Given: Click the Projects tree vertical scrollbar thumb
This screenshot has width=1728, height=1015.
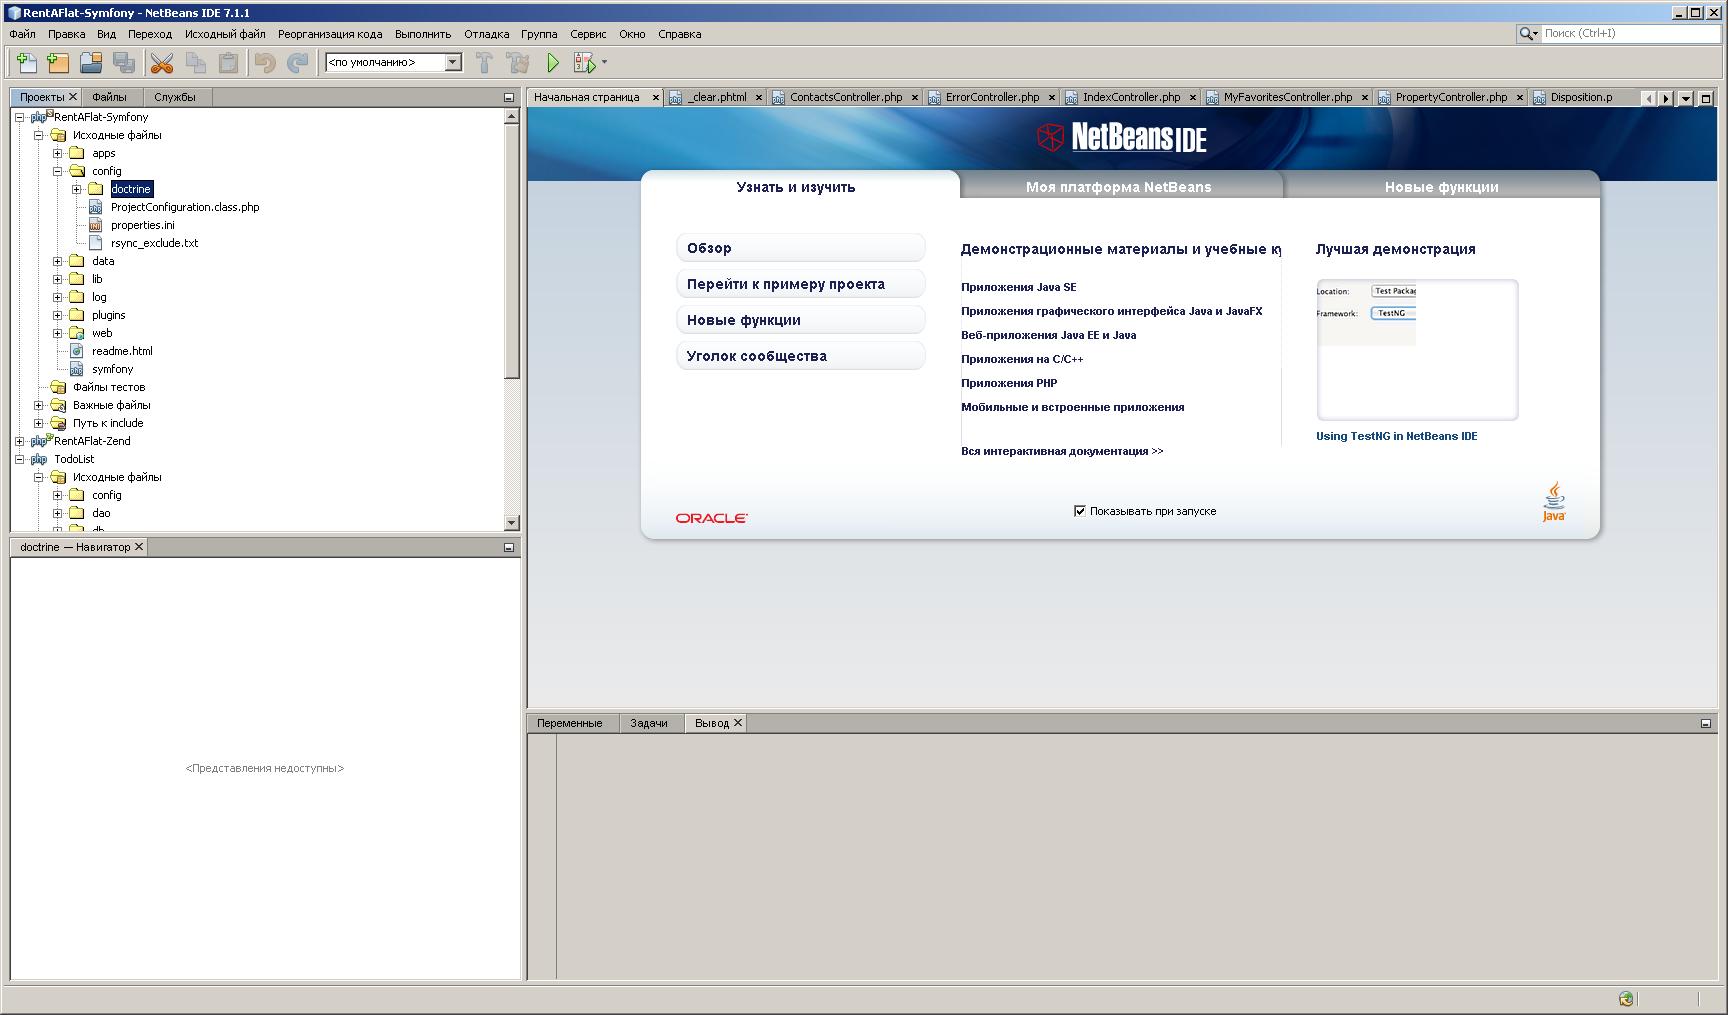Looking at the screenshot, I should point(512,252).
